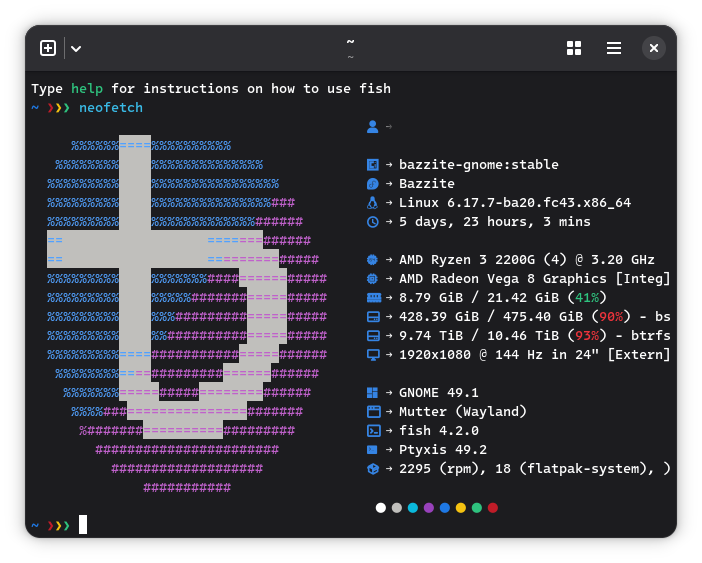
Task: Click the package box icon beside 2295
Action: click(x=373, y=469)
